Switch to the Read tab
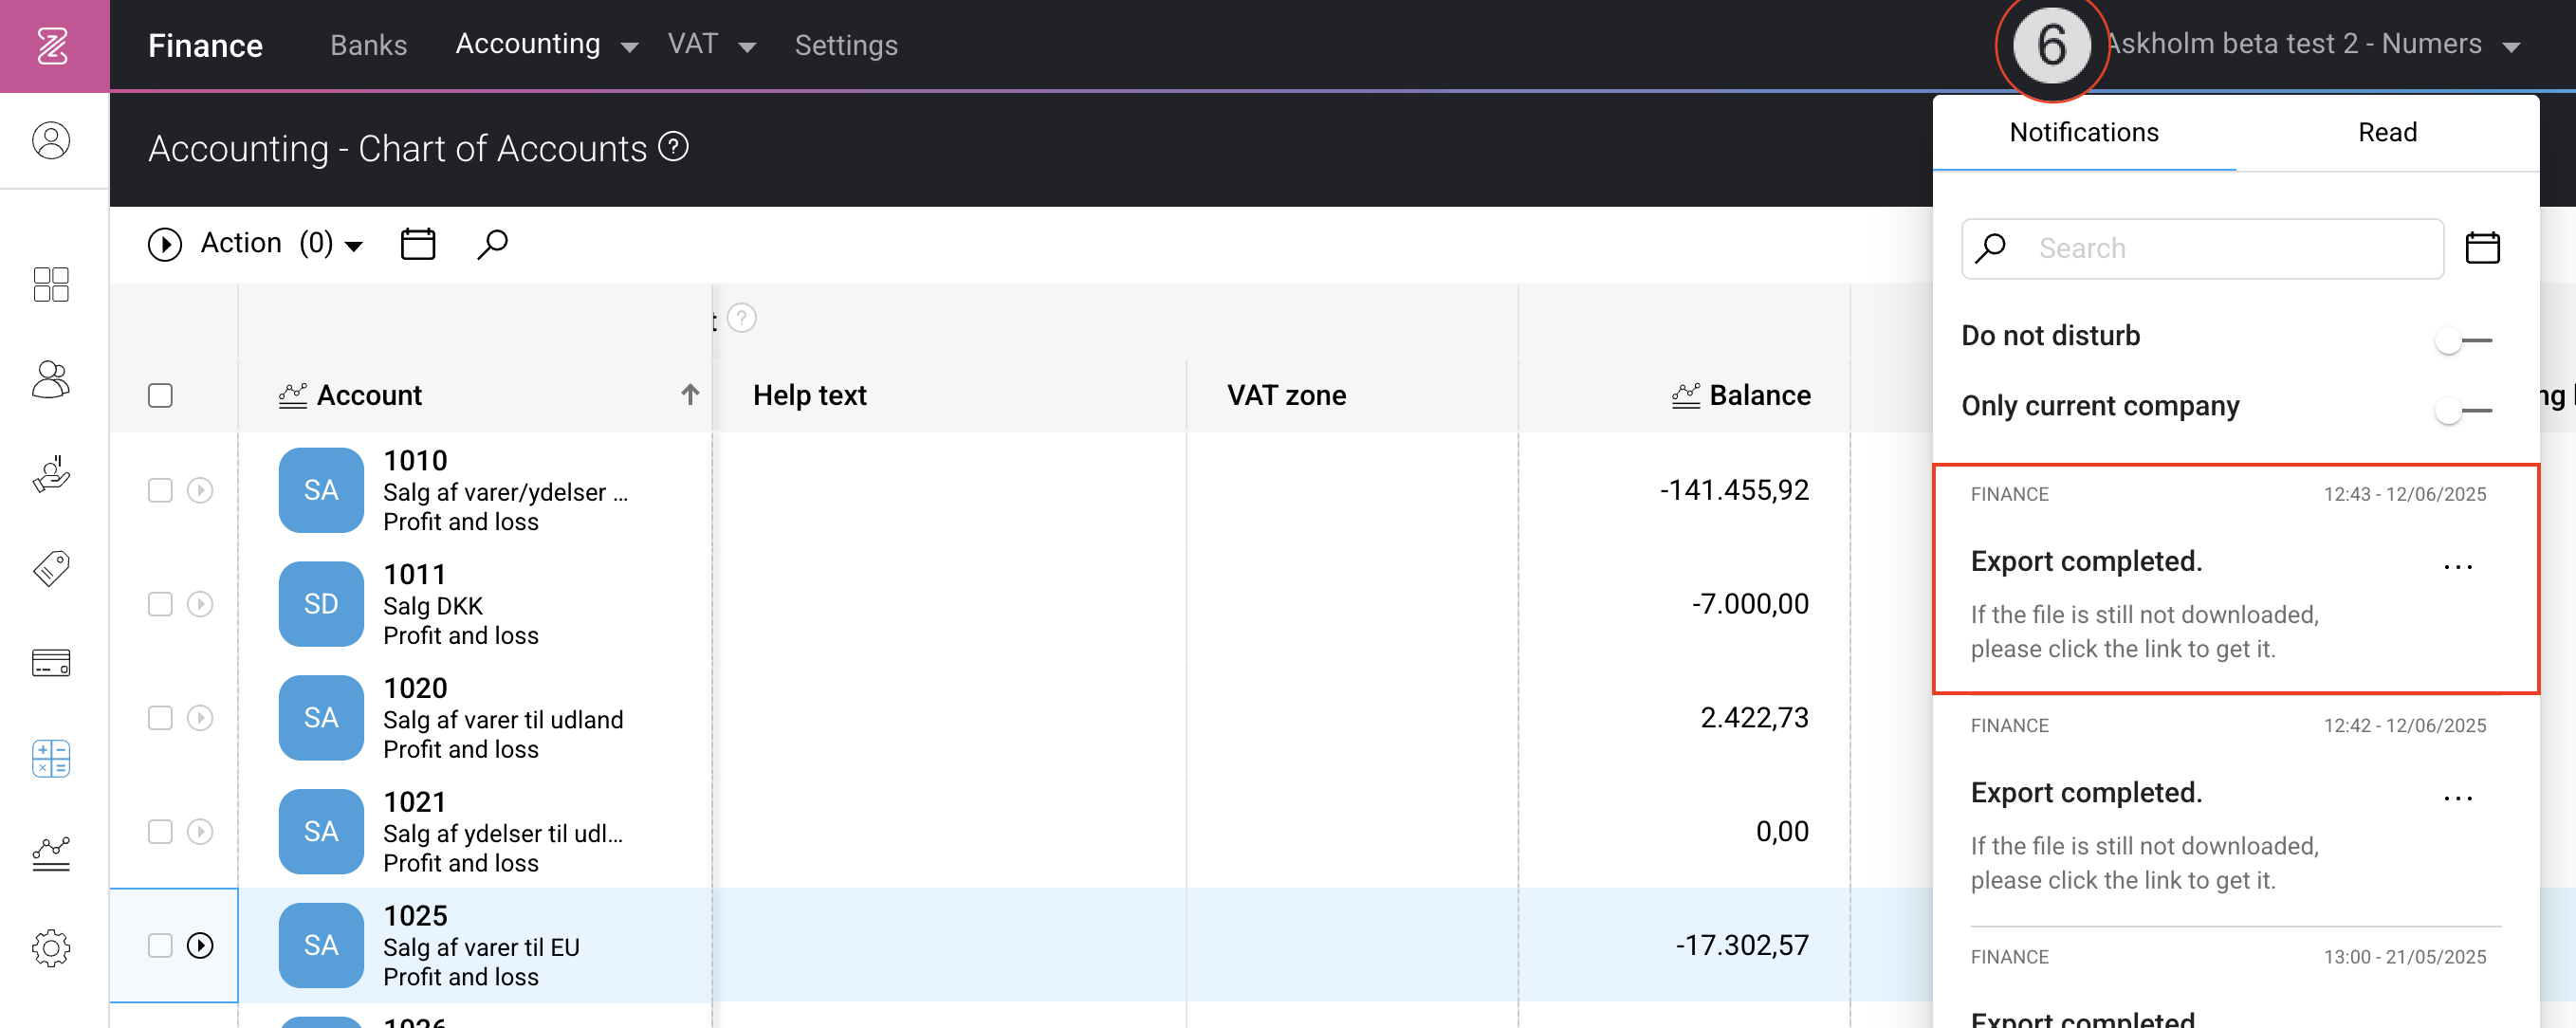Screen dimensions: 2576x1028 point(2387,132)
